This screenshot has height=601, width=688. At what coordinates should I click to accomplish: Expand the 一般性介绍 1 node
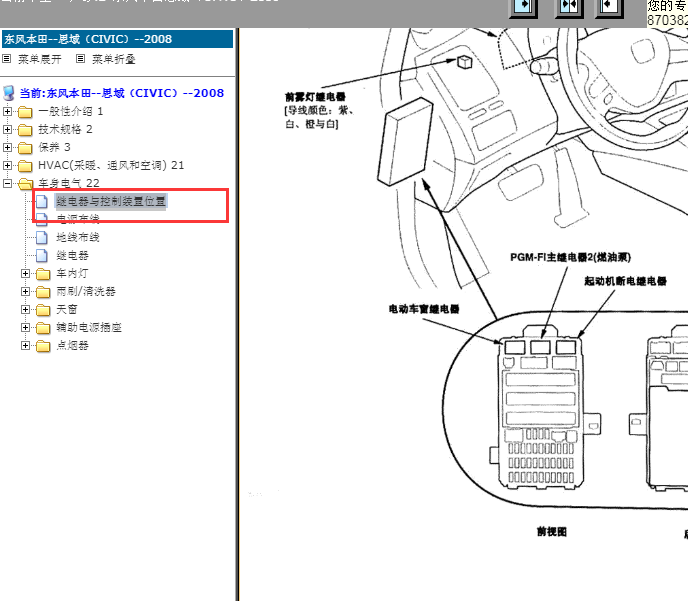(7, 111)
